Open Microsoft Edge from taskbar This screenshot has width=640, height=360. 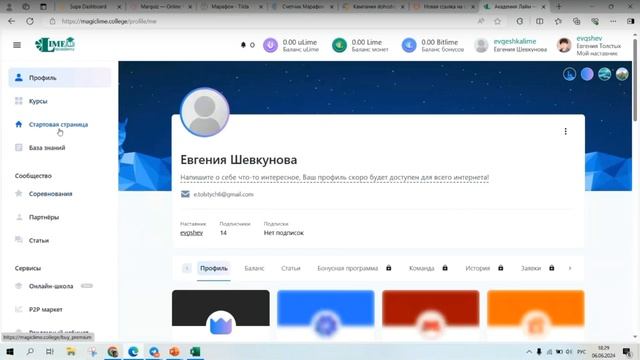133,352
